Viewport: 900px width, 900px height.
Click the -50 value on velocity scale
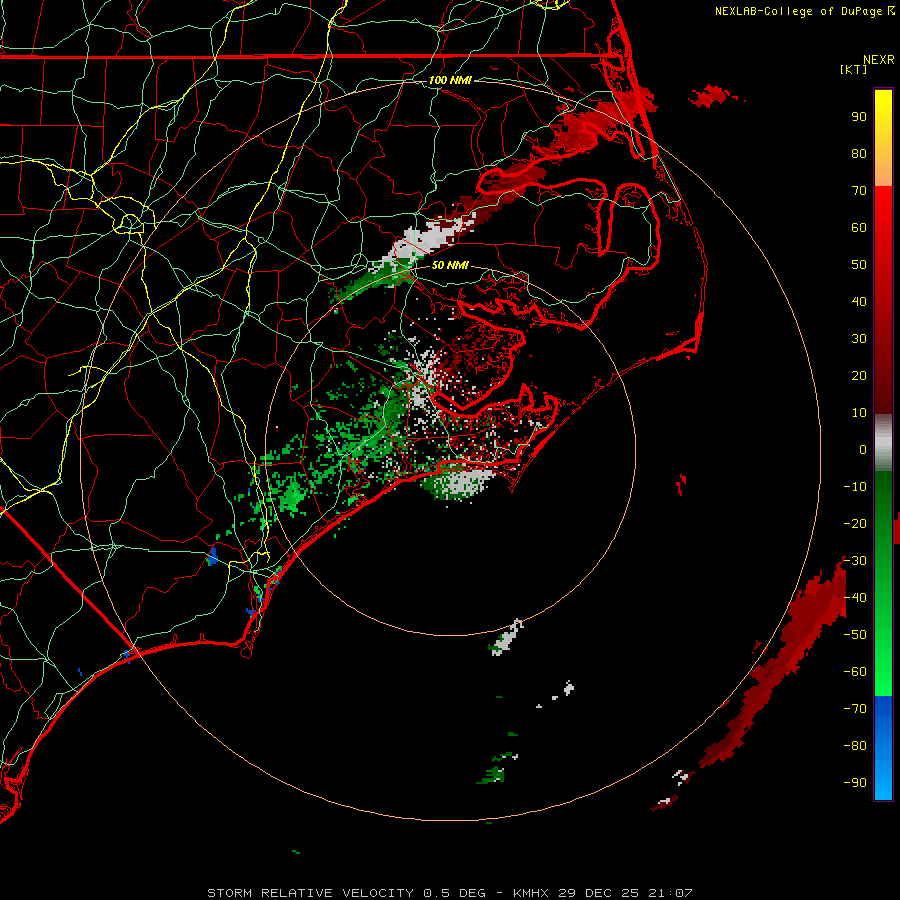pos(855,635)
